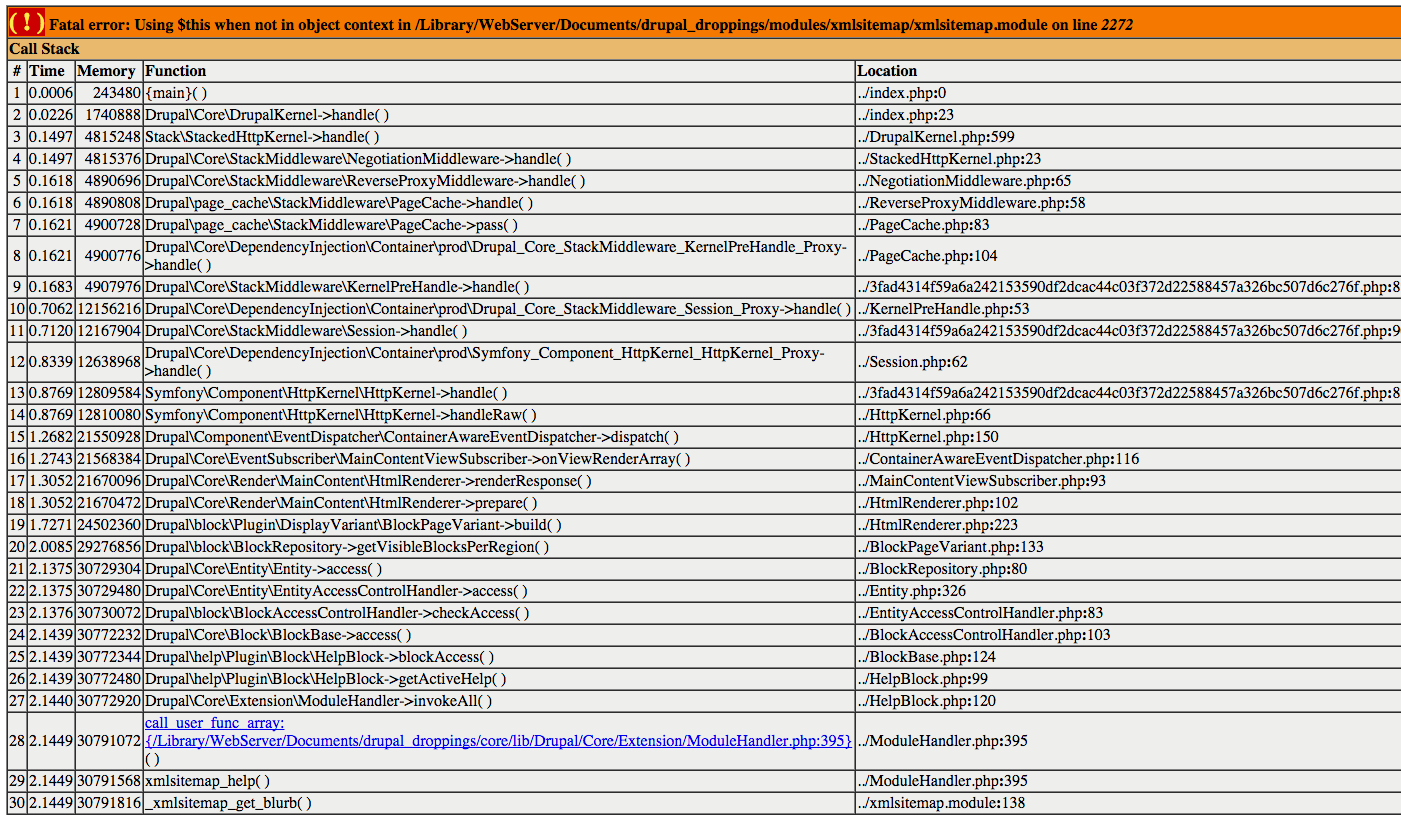Click the red exclamation warning icon
Viewport: 1401px width, 825px height.
click(x=27, y=23)
